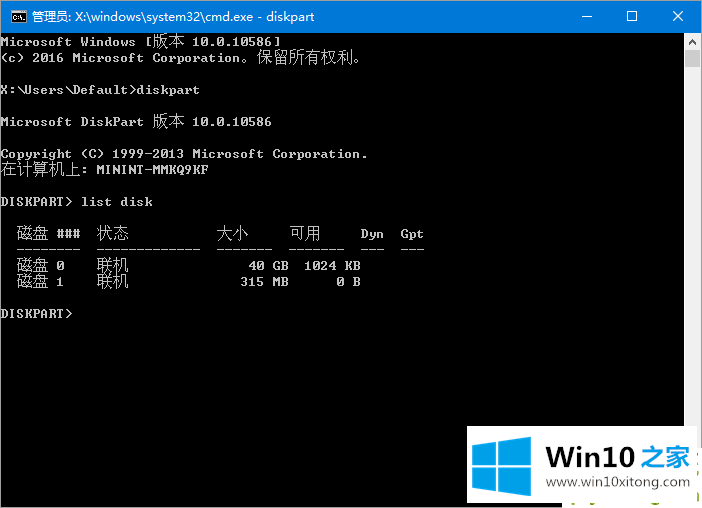This screenshot has height=508, width=702.
Task: Click the cmd icon in the title bar
Action: (x=19, y=17)
